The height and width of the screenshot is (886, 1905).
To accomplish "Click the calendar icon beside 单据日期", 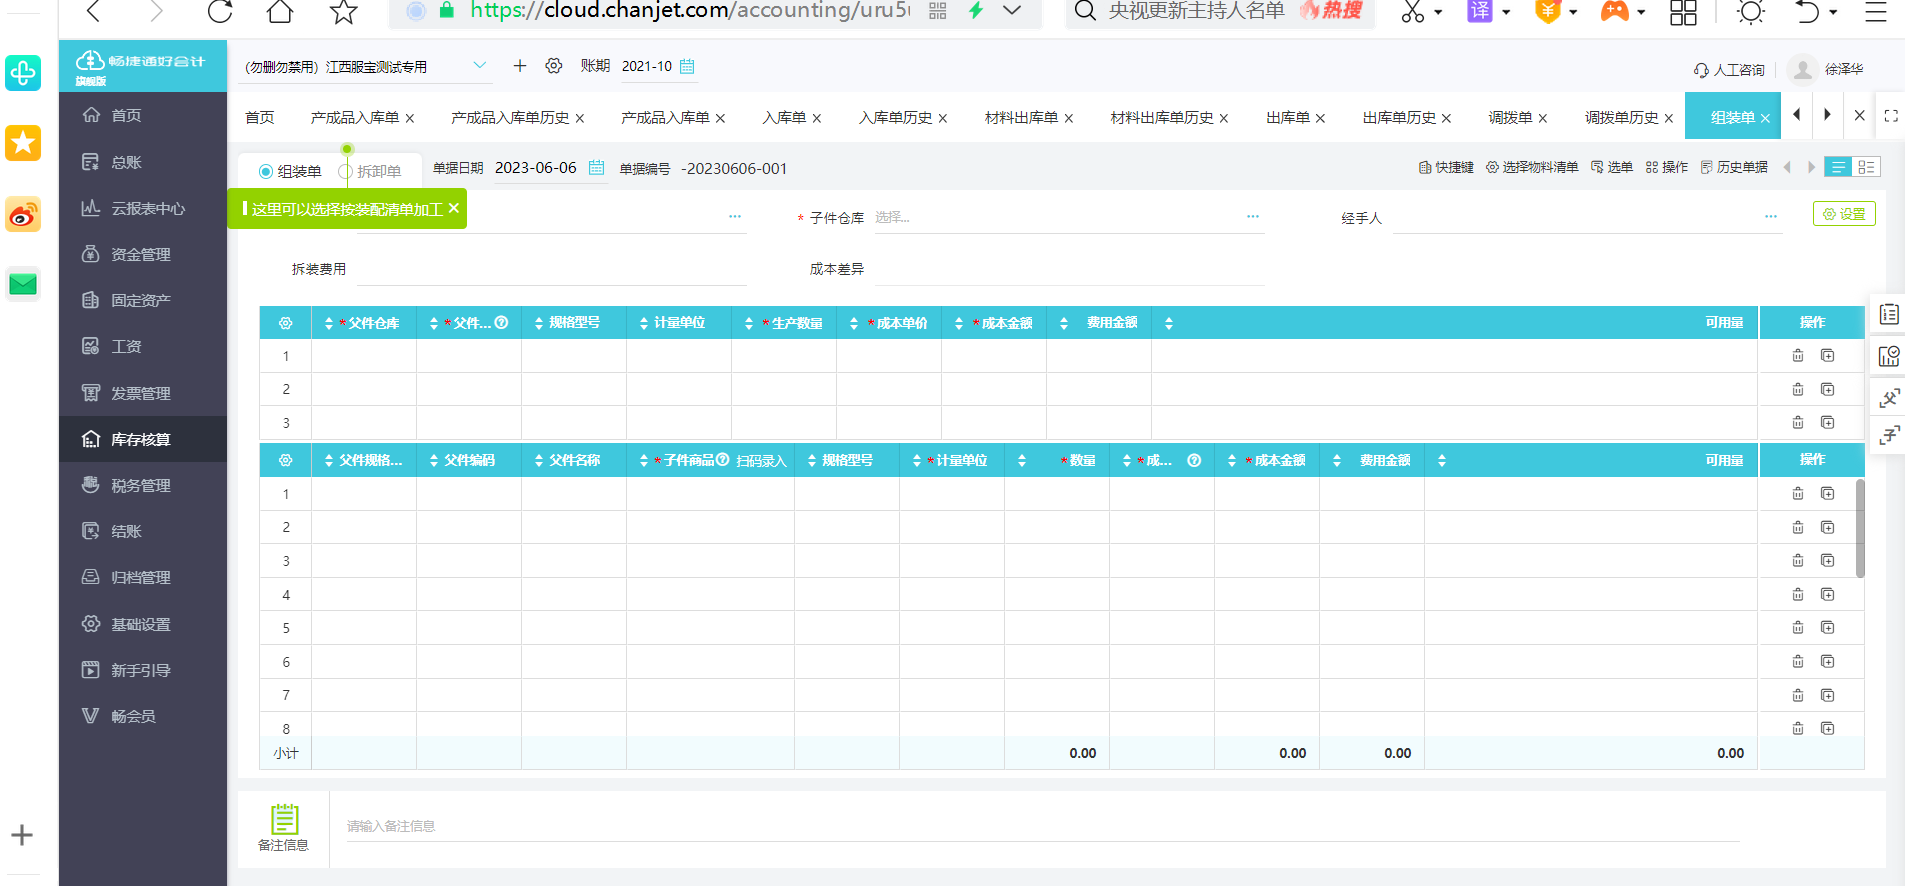I will click(x=596, y=168).
